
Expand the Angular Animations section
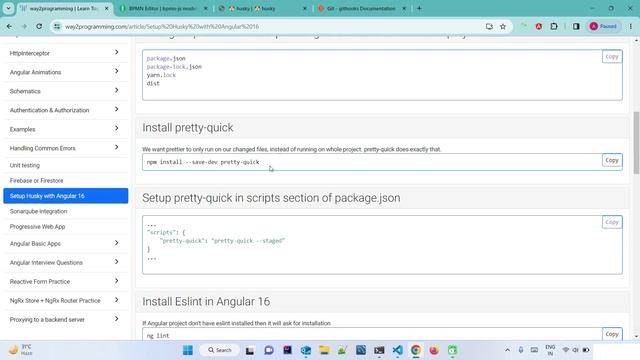(x=65, y=72)
